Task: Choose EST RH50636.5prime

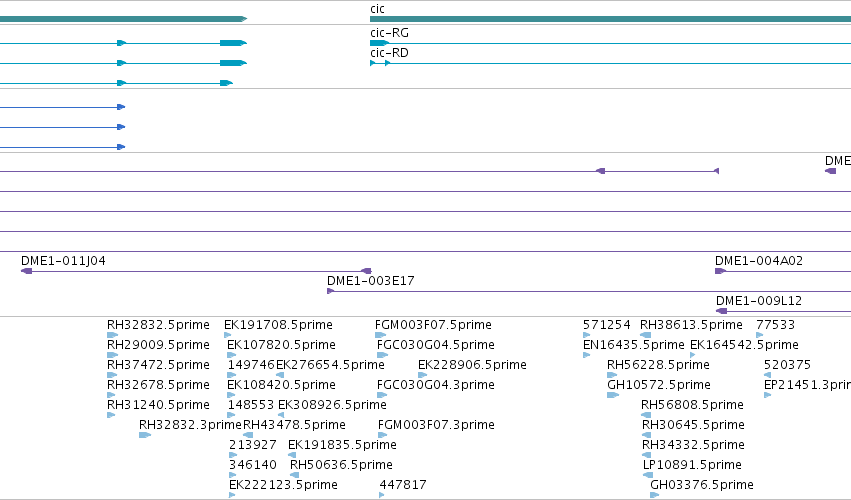Action: tap(341, 465)
